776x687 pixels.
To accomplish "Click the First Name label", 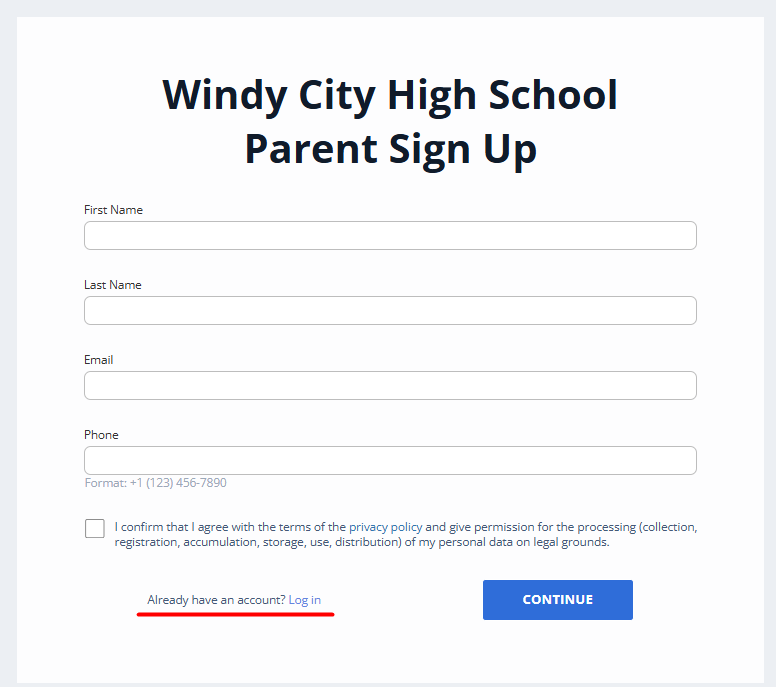I will [x=113, y=210].
